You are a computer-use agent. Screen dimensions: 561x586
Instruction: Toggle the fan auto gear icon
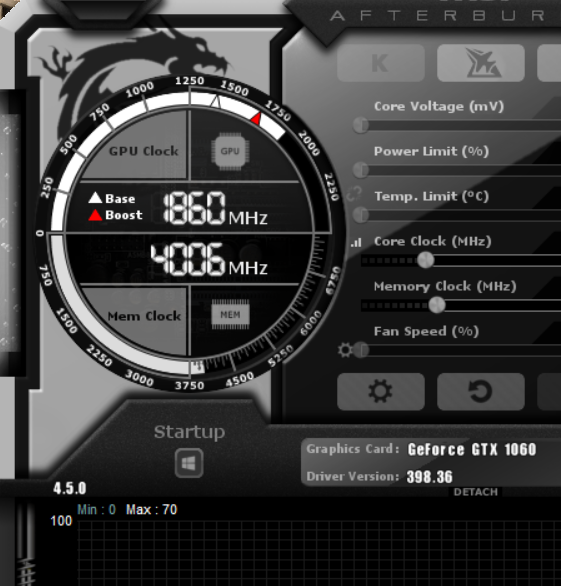(345, 350)
